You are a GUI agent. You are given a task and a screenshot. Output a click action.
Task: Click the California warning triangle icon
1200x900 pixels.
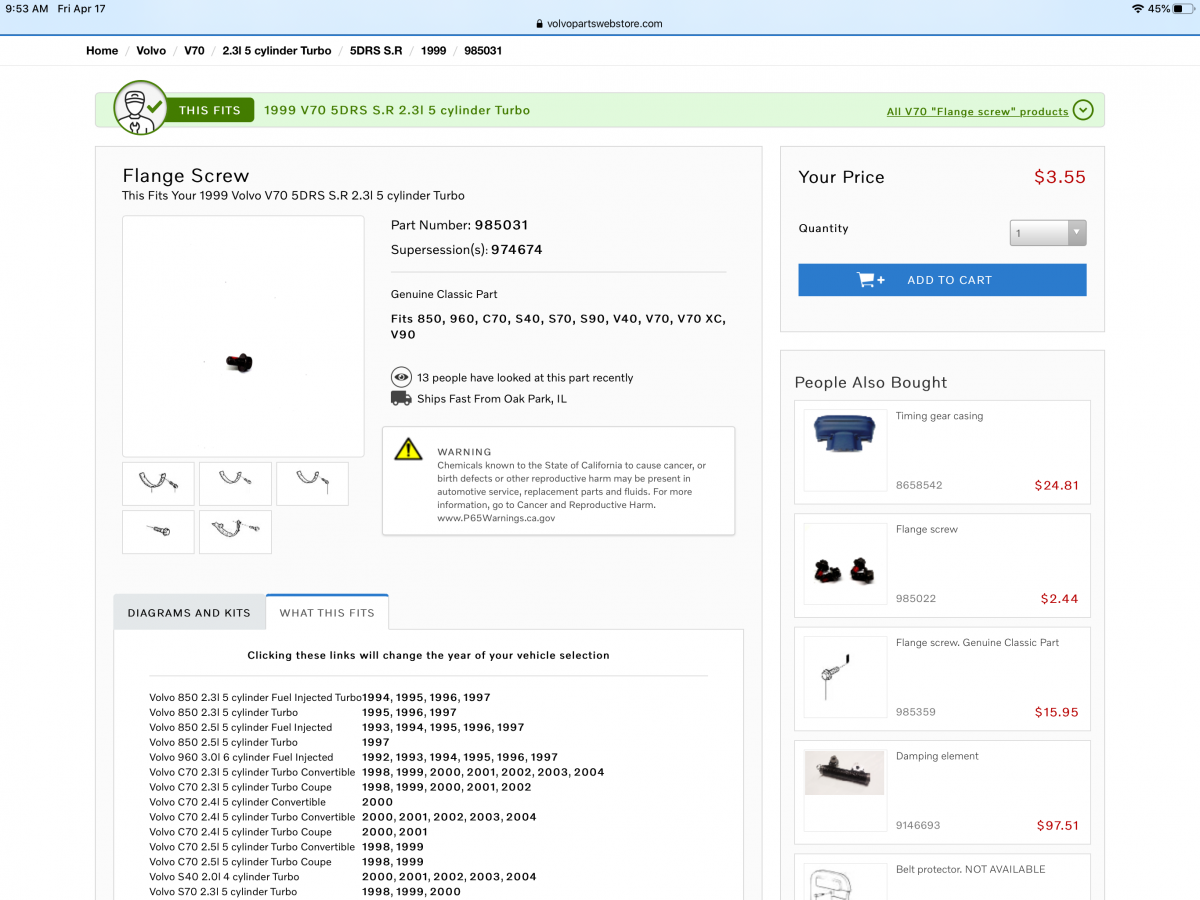tap(408, 449)
